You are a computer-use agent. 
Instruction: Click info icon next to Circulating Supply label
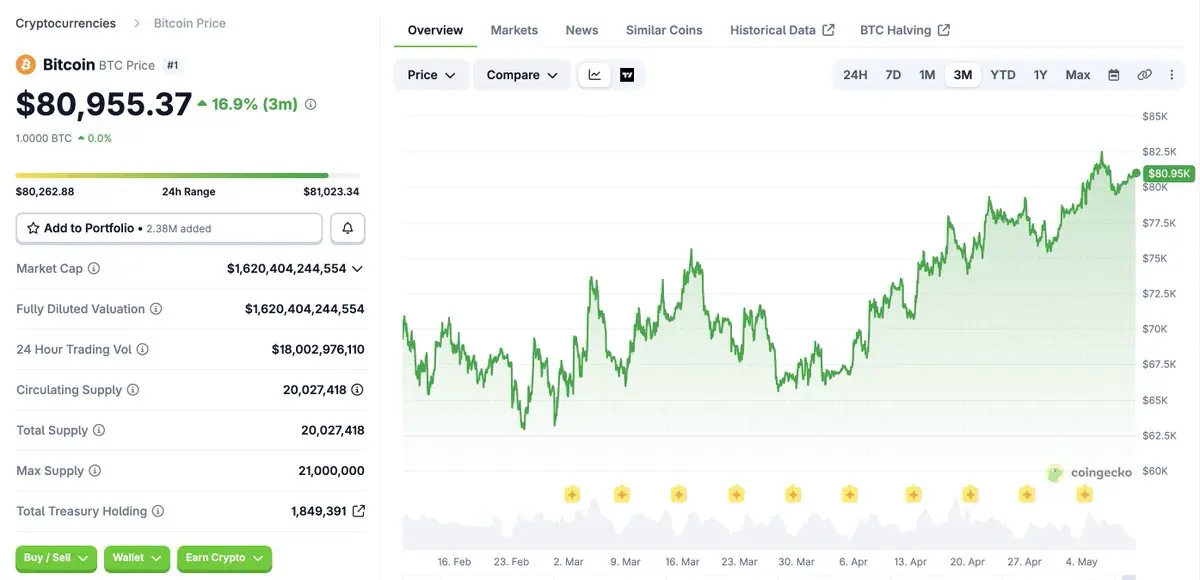pos(133,390)
